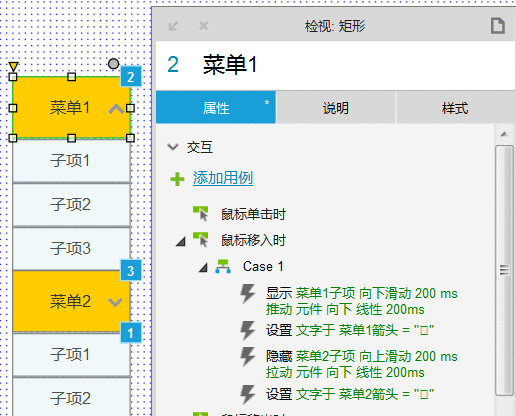The width and height of the screenshot is (516, 416).
Task: Click footnote badge 3 on 菜单2
Action: point(131,271)
